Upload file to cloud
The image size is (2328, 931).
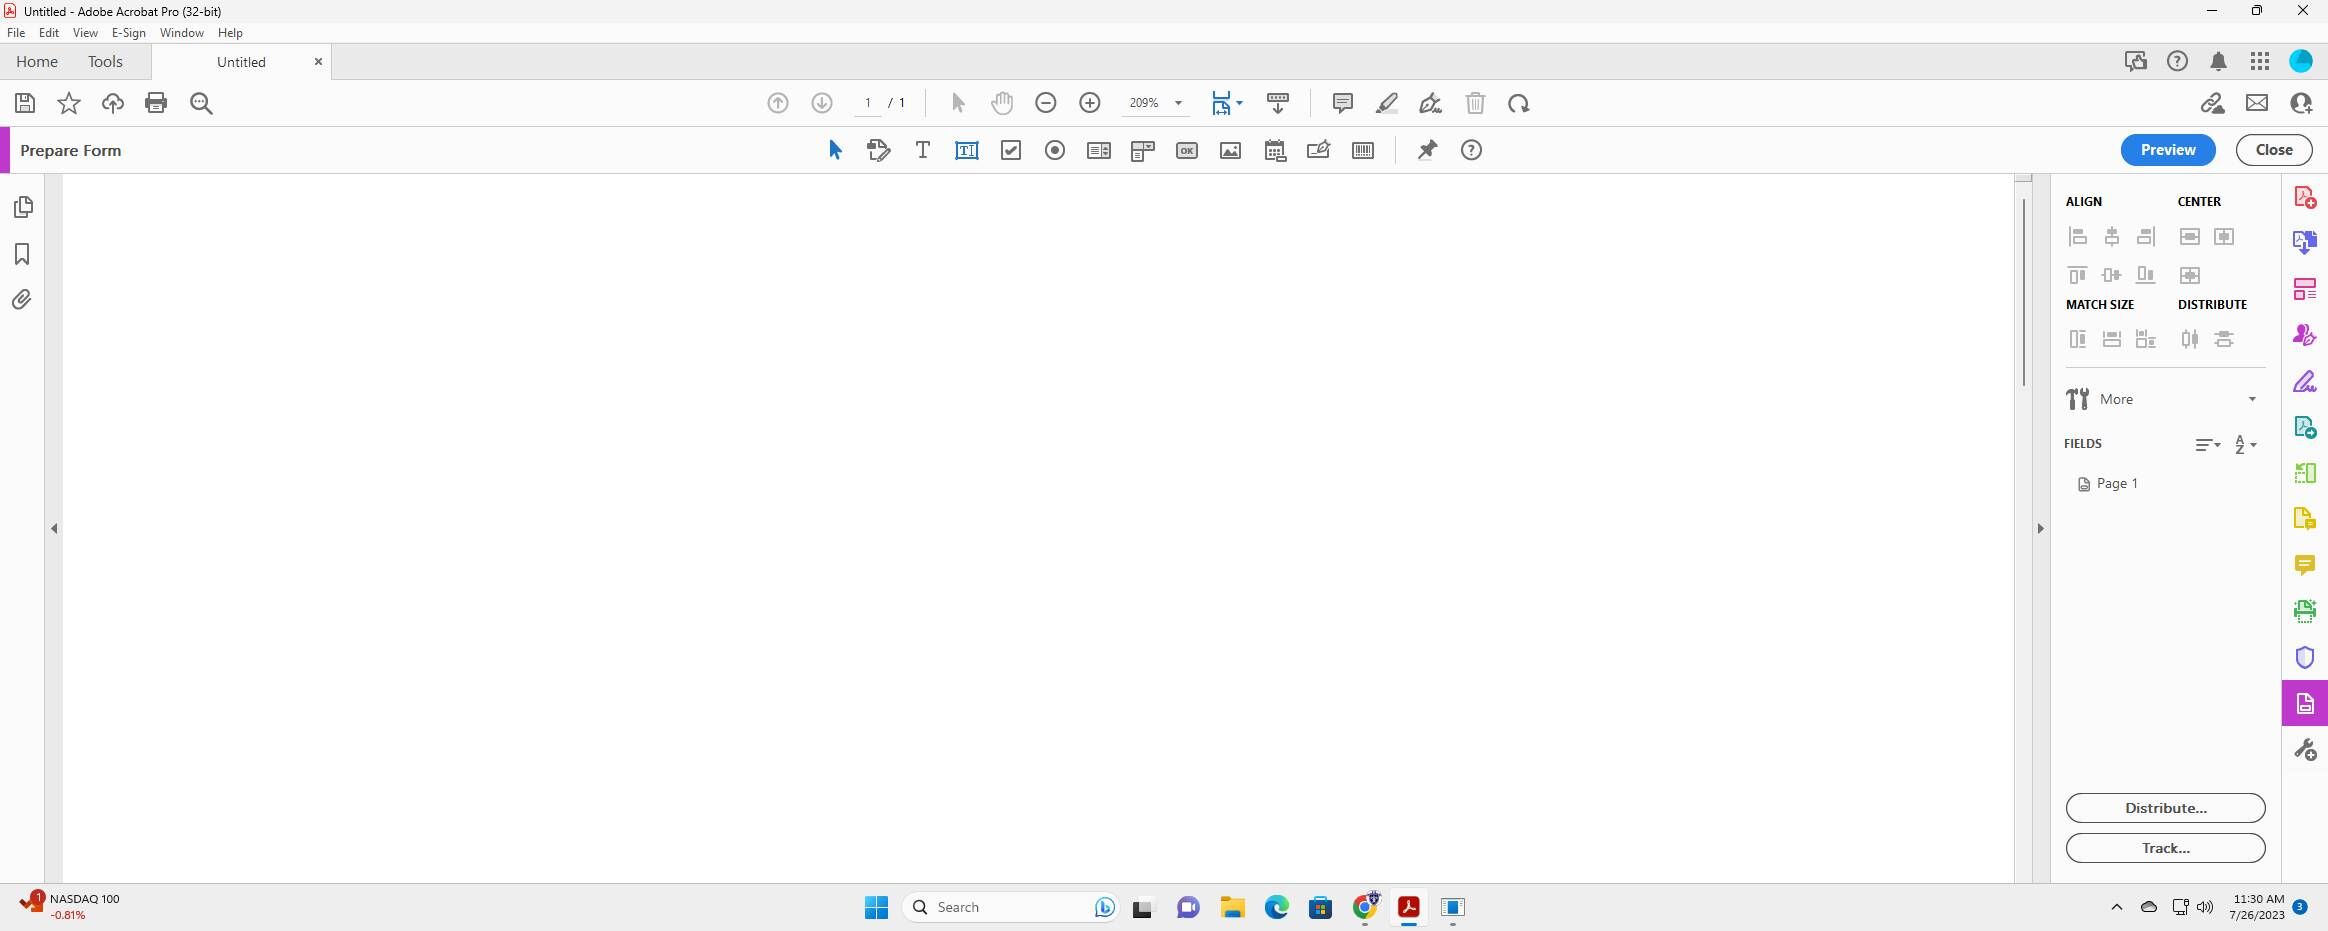[113, 103]
